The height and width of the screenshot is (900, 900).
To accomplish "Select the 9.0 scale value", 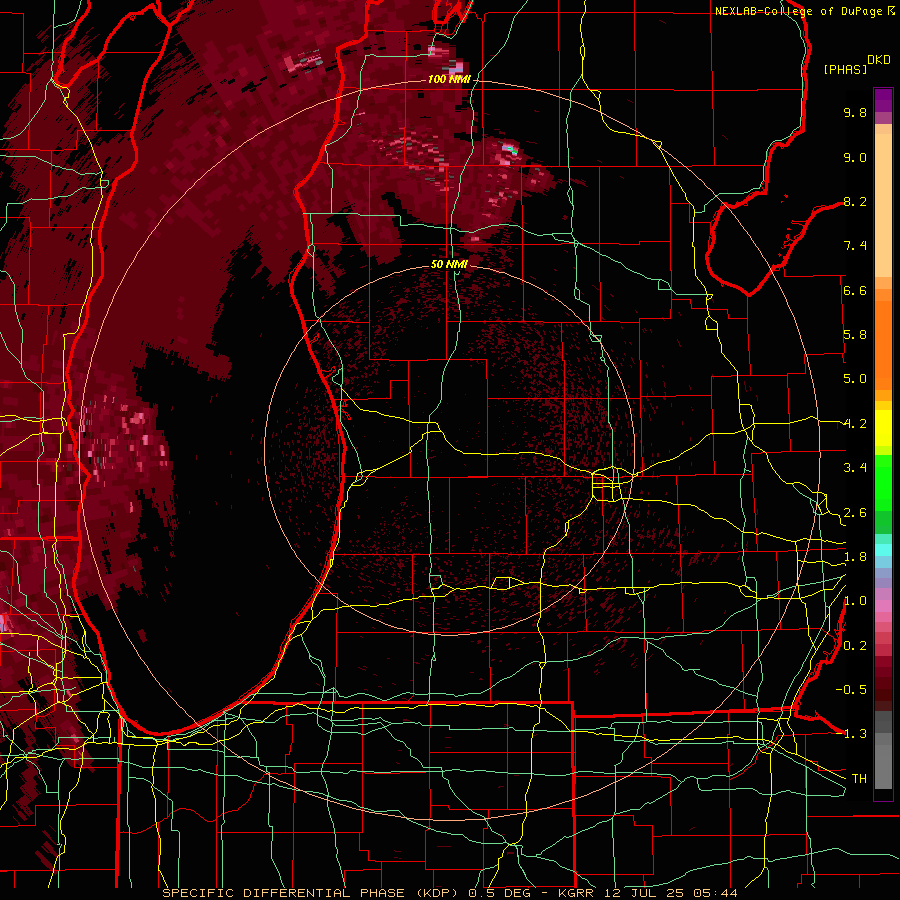I will (855, 157).
